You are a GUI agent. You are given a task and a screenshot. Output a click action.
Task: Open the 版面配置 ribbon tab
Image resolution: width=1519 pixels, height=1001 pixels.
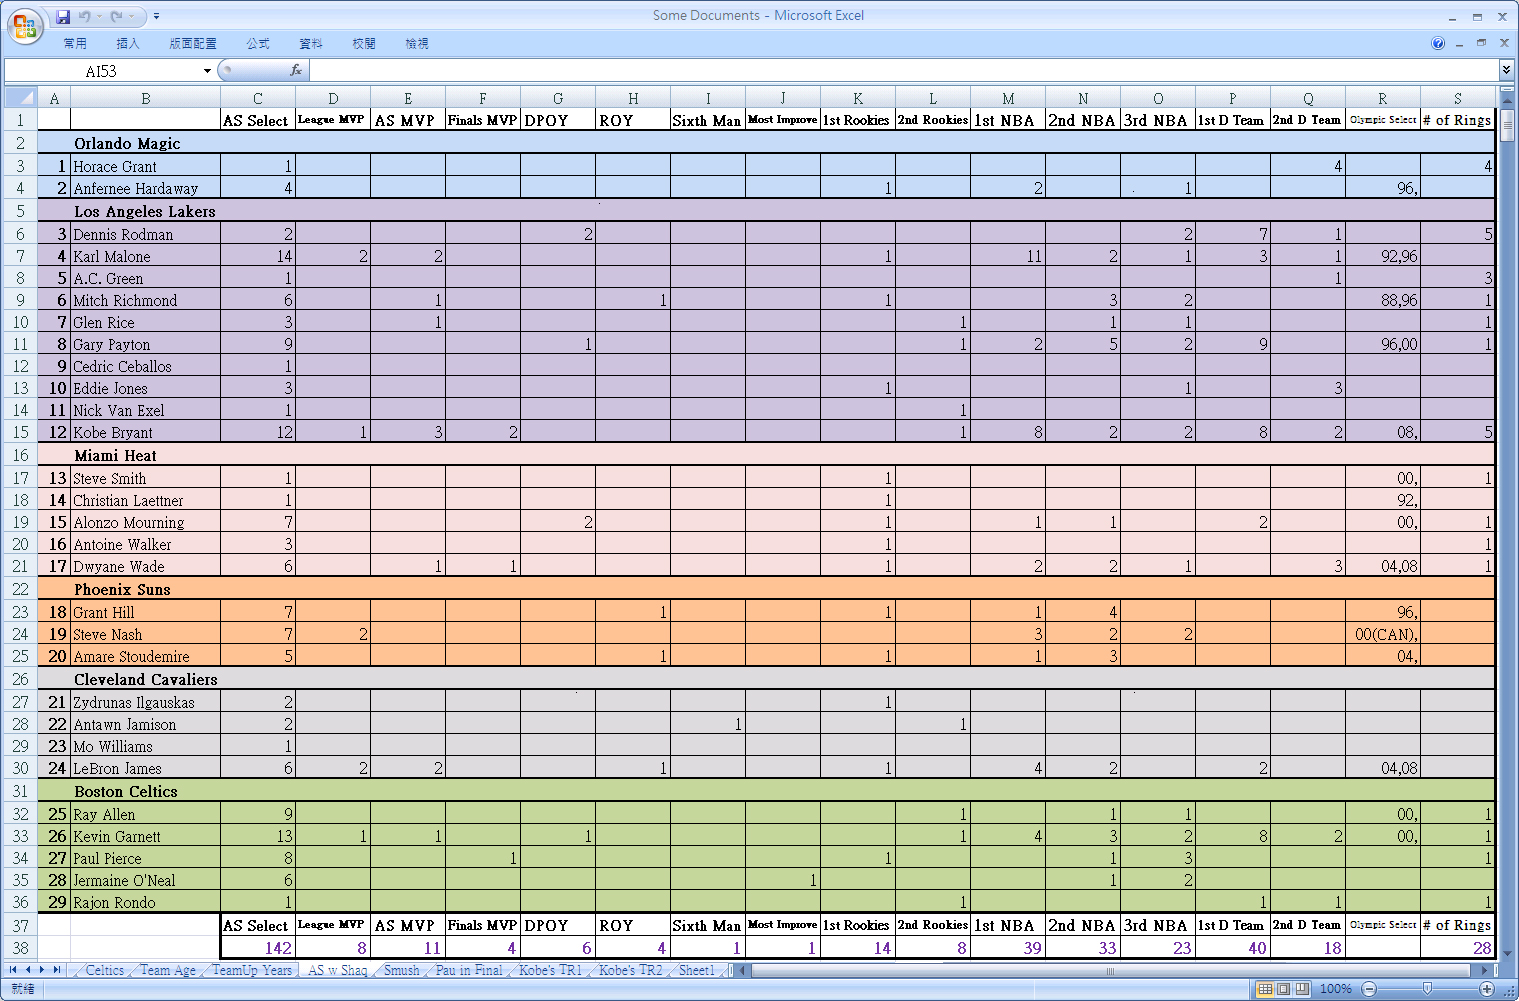[193, 44]
